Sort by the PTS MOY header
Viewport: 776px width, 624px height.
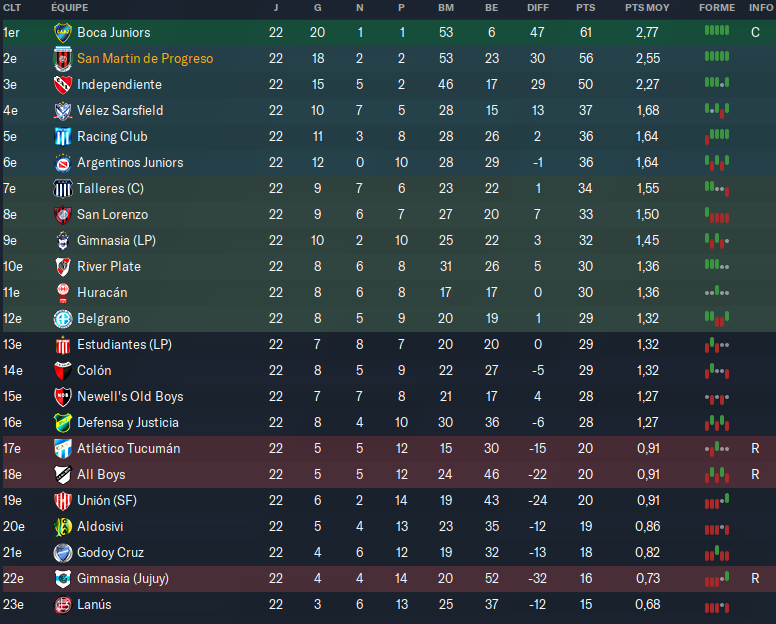click(x=647, y=8)
